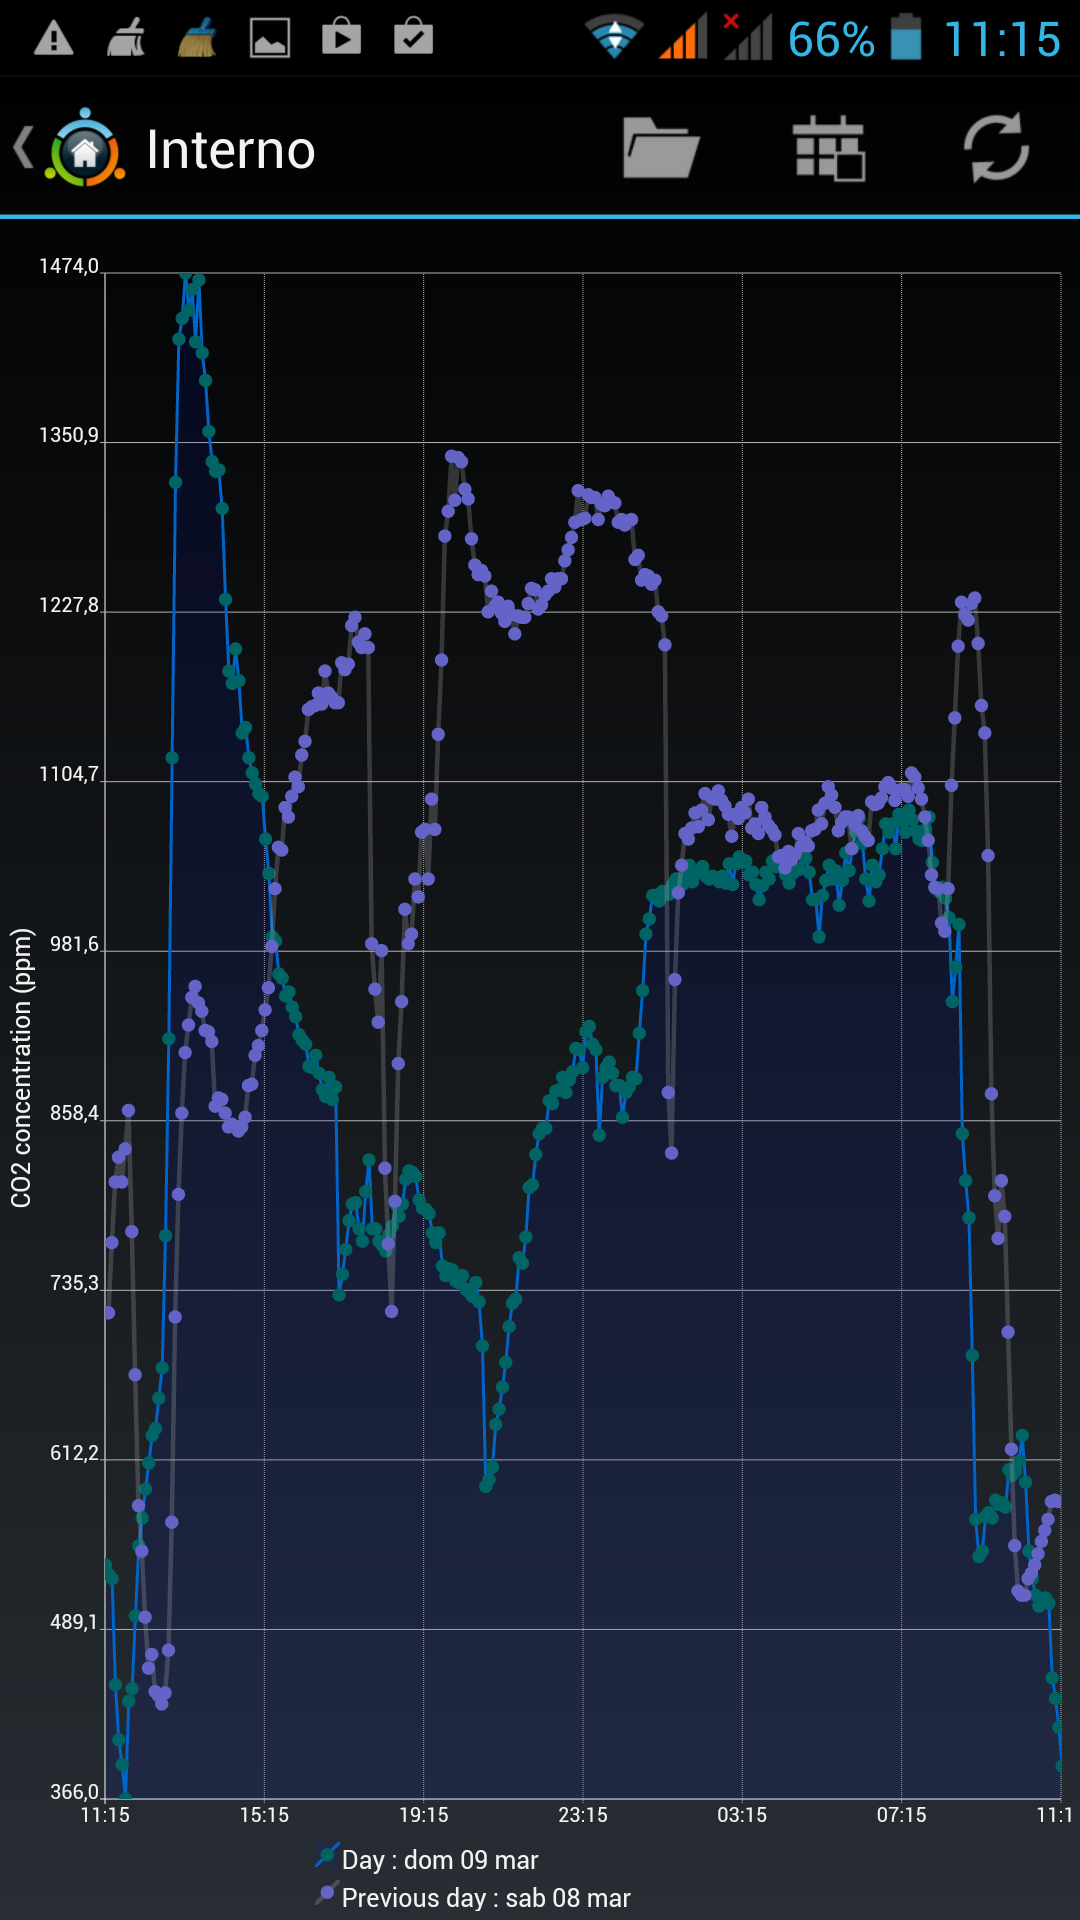This screenshot has height=1920, width=1080.
Task: Tap the 1474,0 y-axis value
Action: pos(69,266)
